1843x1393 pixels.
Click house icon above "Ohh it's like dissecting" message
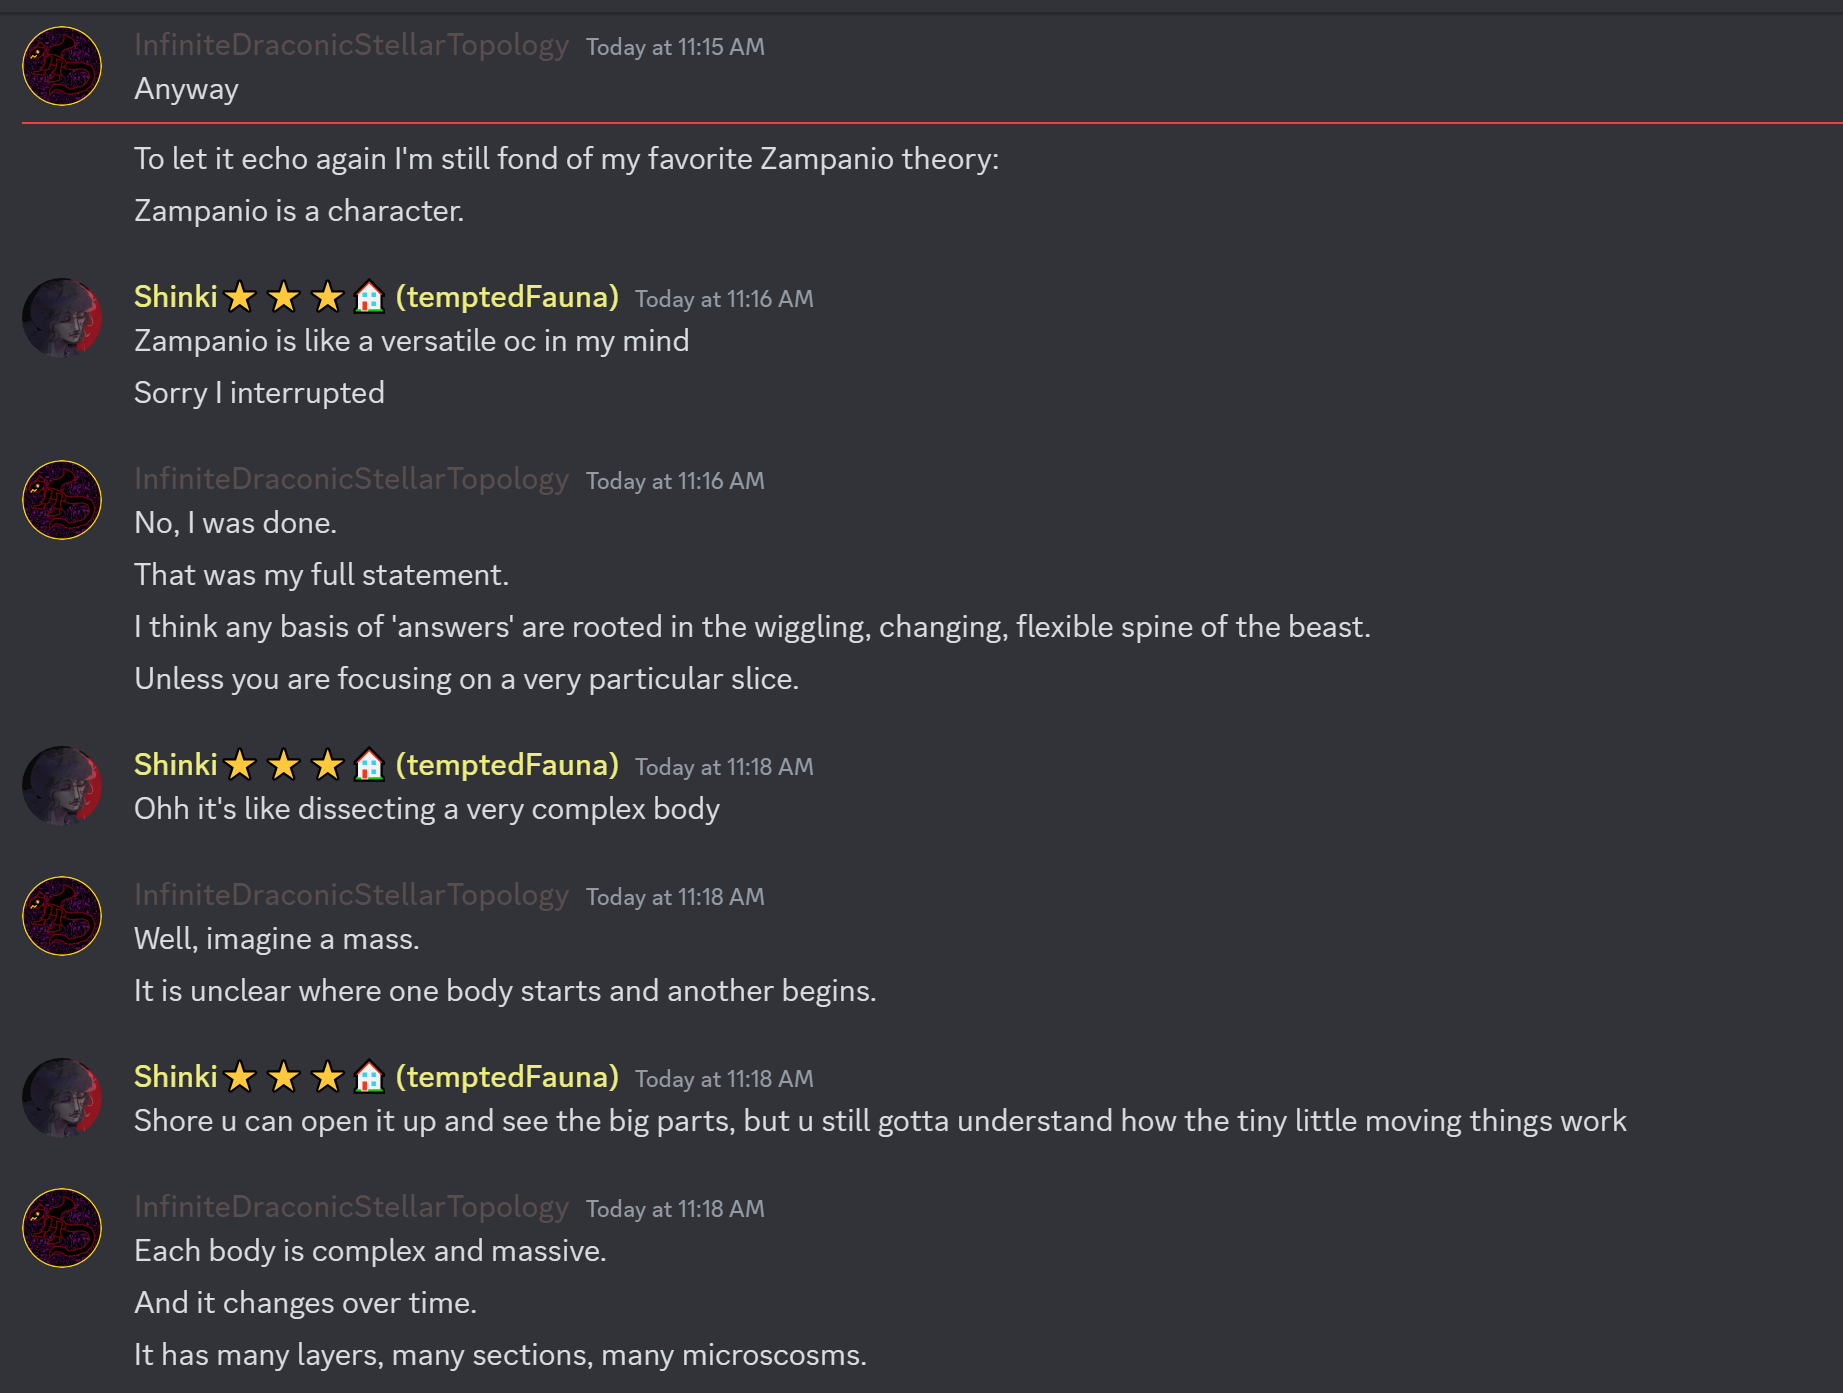369,765
